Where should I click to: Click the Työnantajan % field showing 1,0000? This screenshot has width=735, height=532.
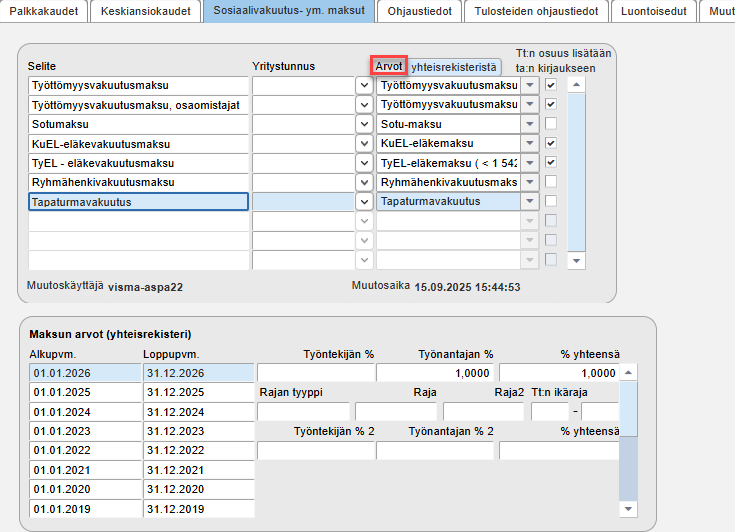tap(435, 373)
